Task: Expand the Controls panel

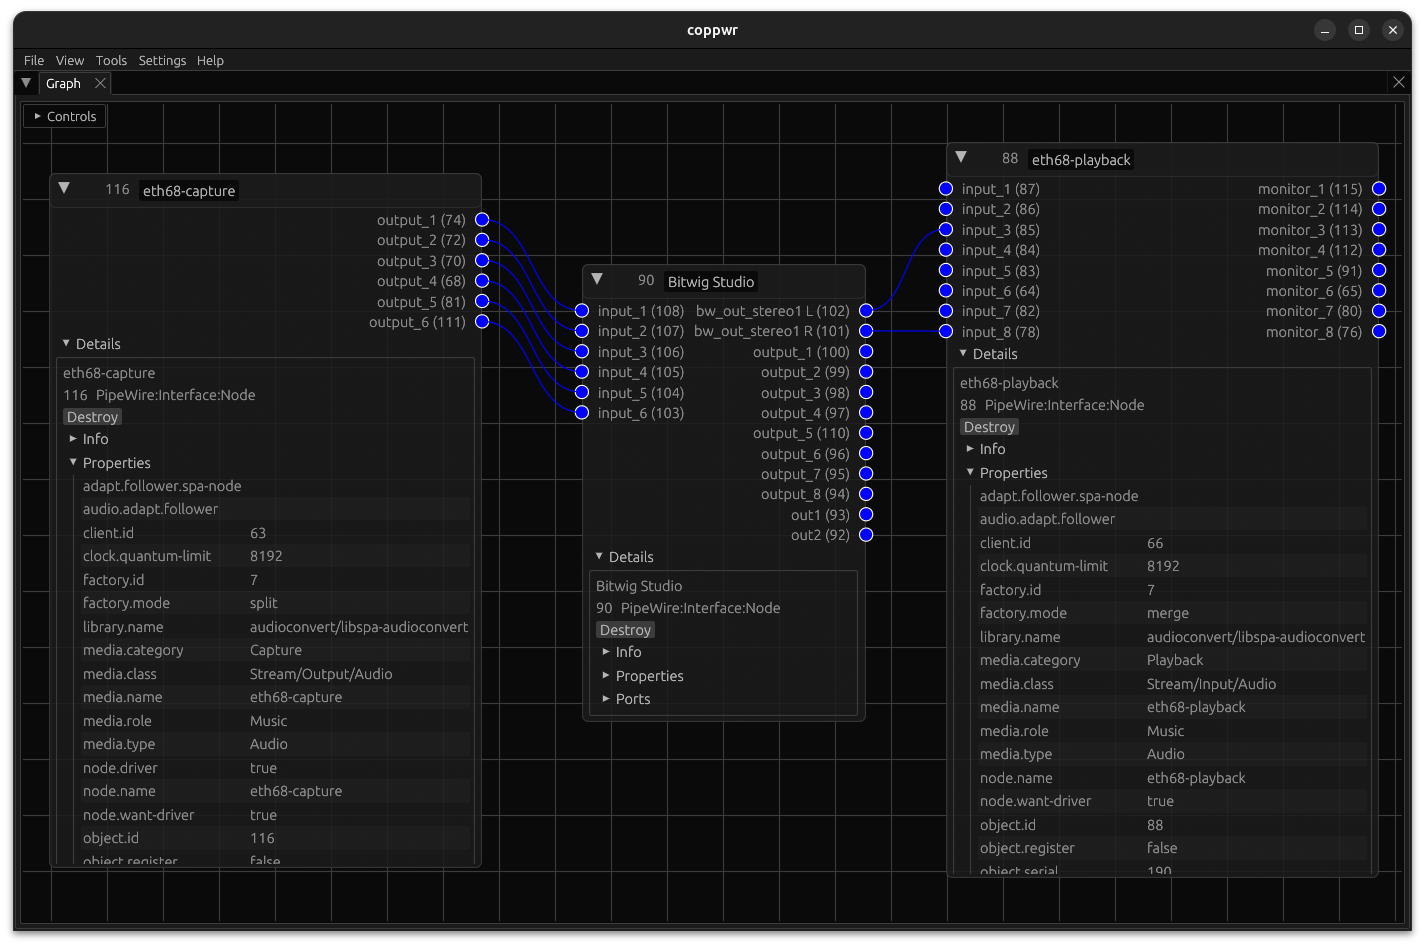Action: tap(65, 117)
